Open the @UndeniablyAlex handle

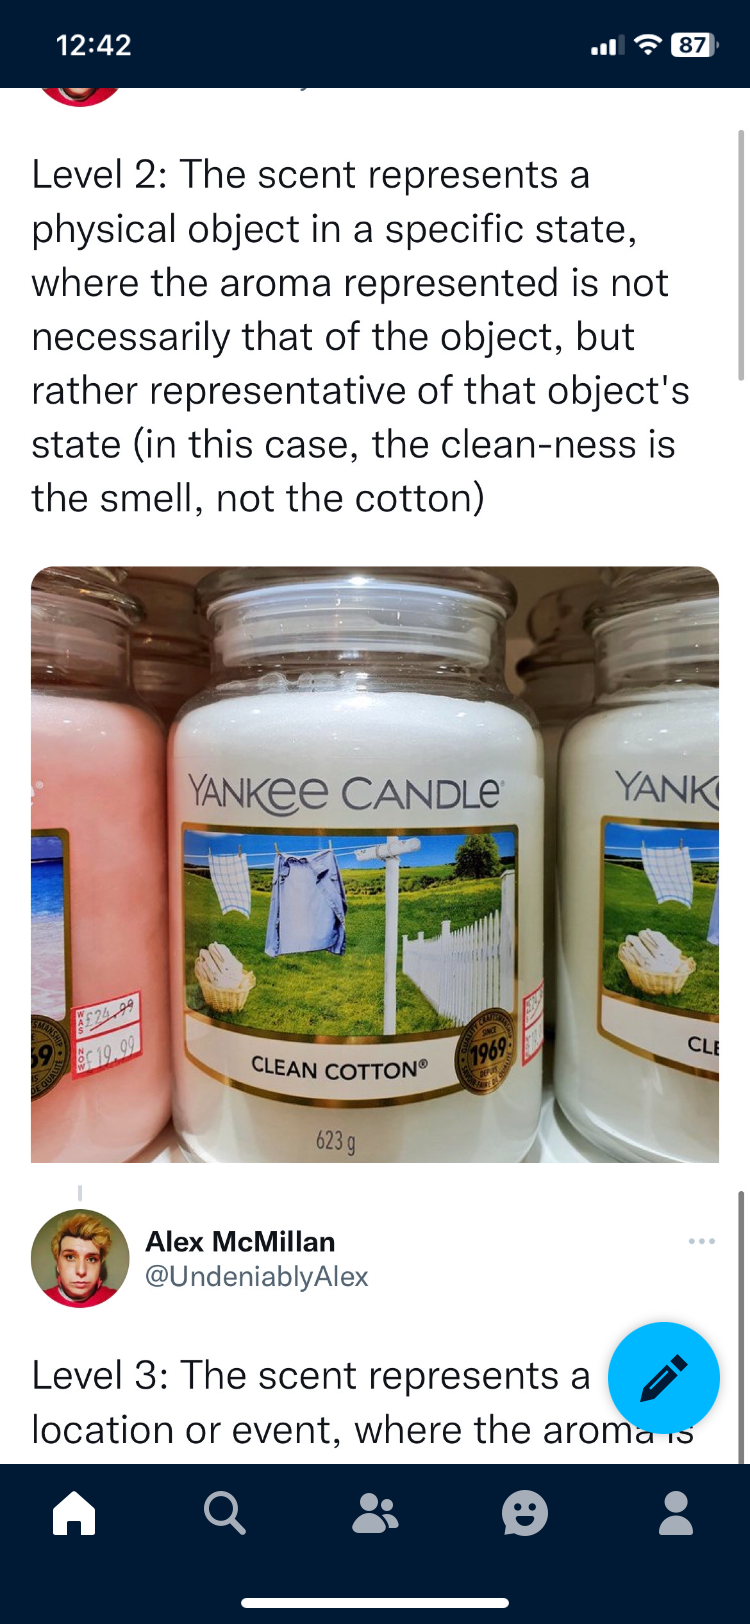(x=257, y=1277)
